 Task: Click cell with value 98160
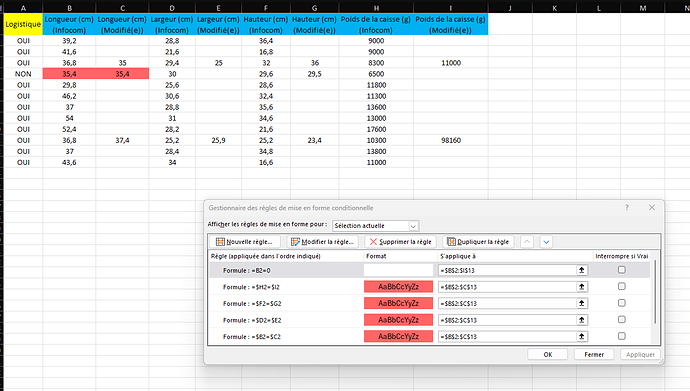[451, 140]
